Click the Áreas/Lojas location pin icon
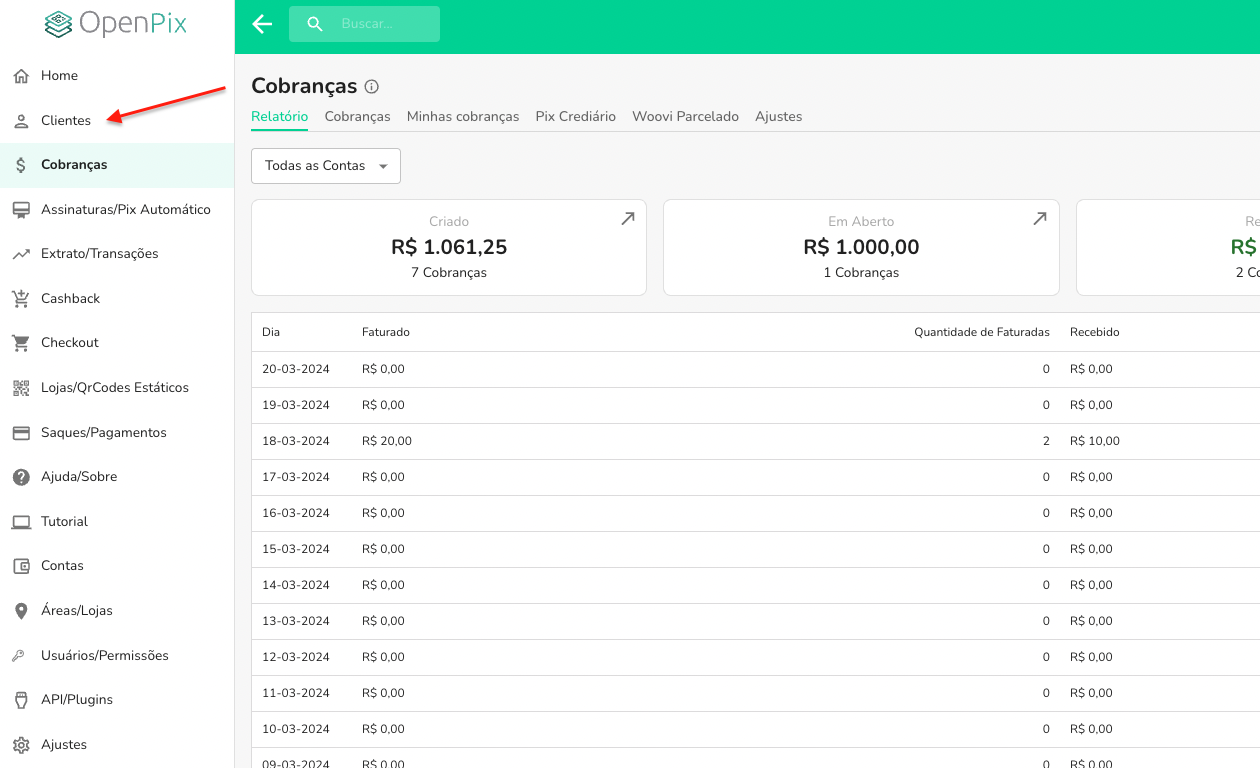 21,611
